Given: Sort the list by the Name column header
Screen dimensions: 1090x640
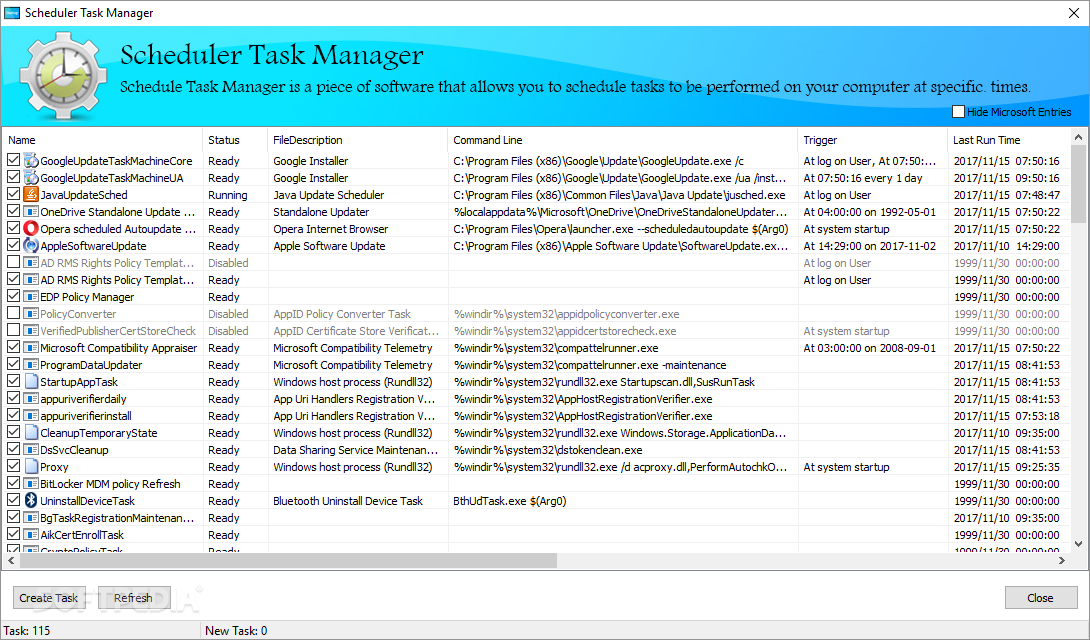Looking at the screenshot, I should 103,140.
